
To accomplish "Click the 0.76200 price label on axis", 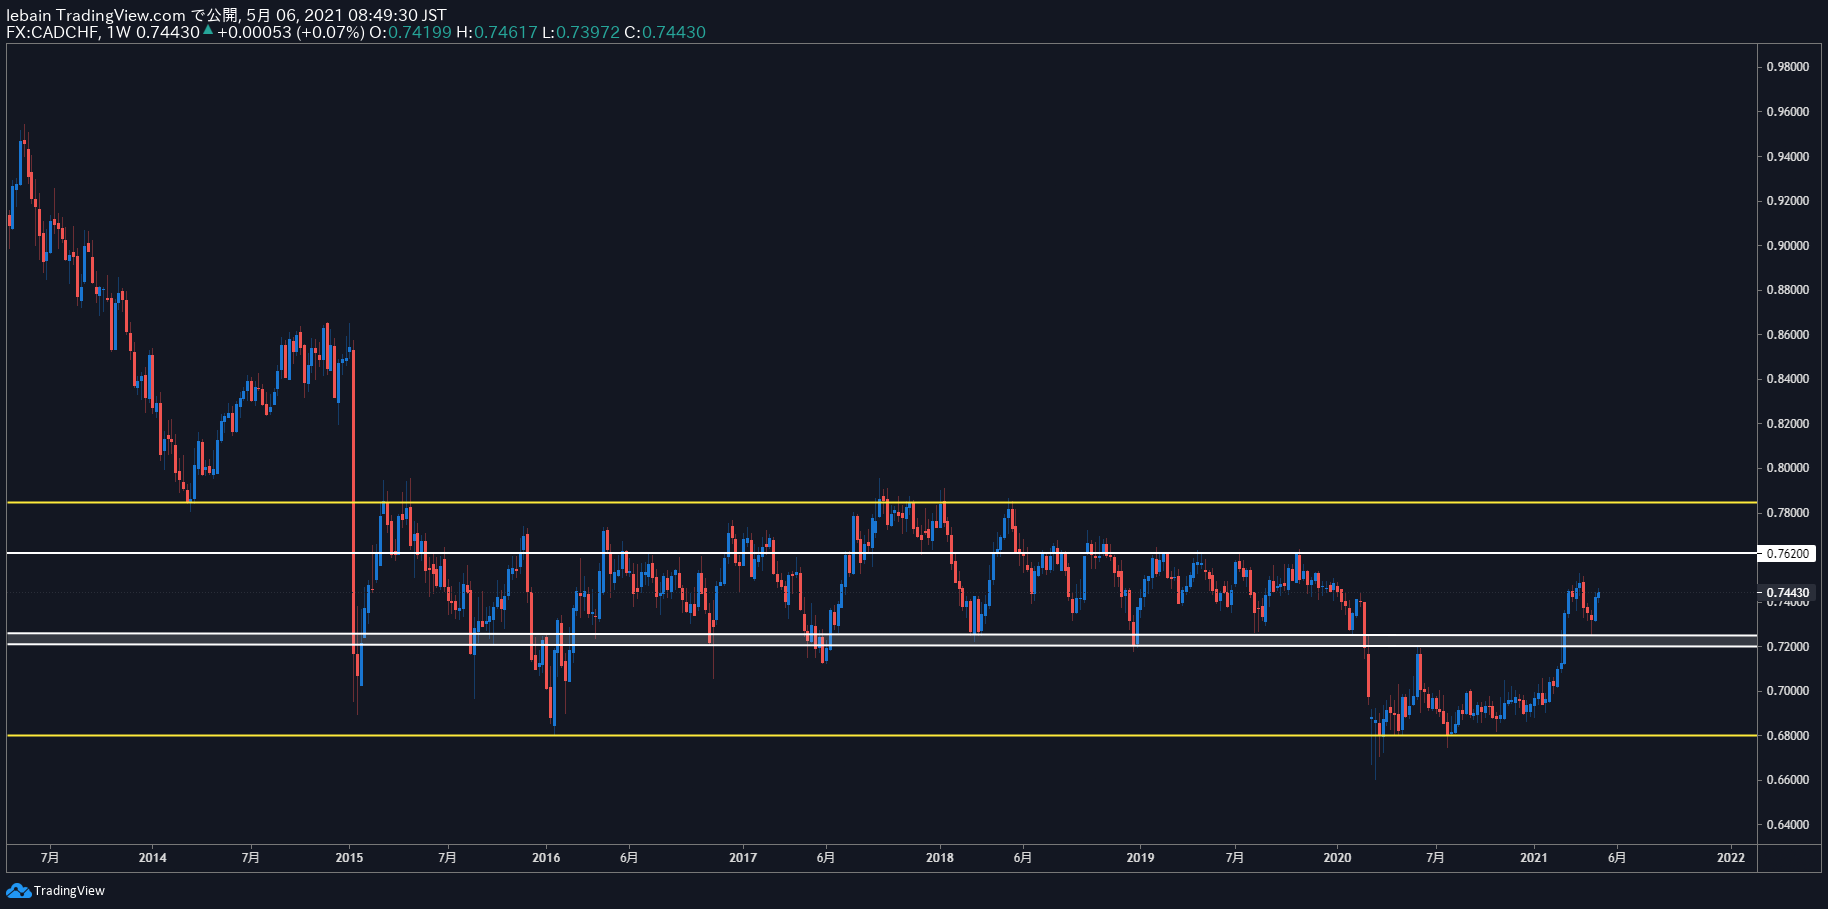I will [1787, 553].
